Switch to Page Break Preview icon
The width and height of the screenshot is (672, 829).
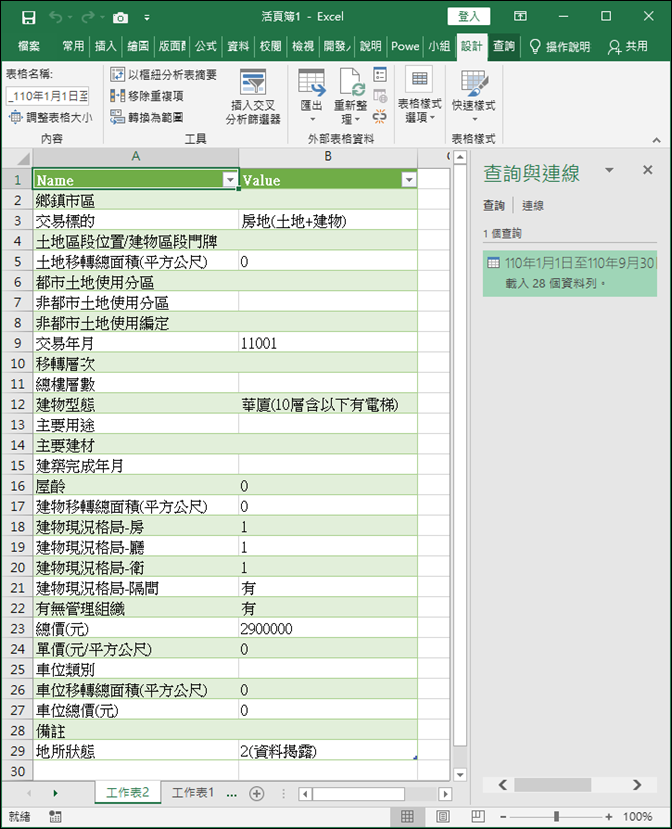click(x=478, y=816)
